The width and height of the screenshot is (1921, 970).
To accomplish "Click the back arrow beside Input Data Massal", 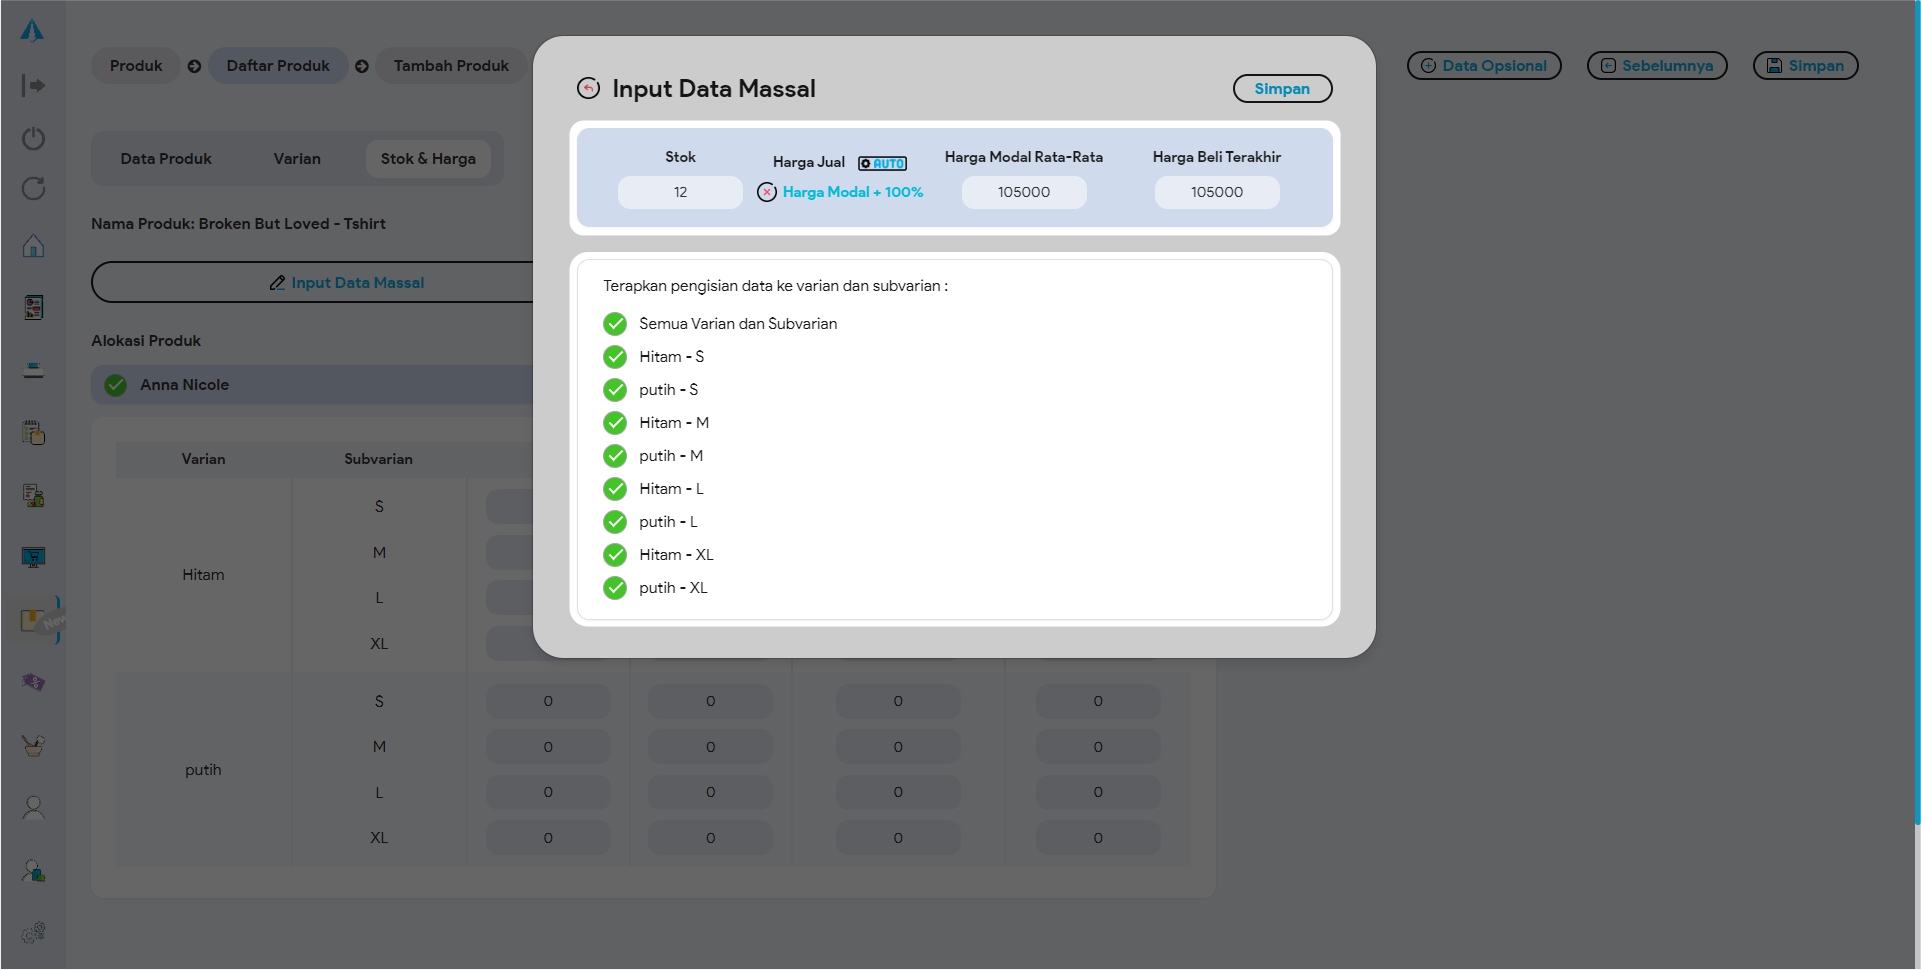I will [588, 89].
